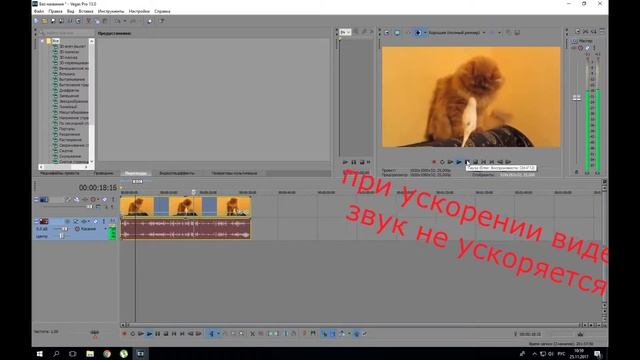Open the Файл menu
640x360 pixels.
[x=39, y=11]
